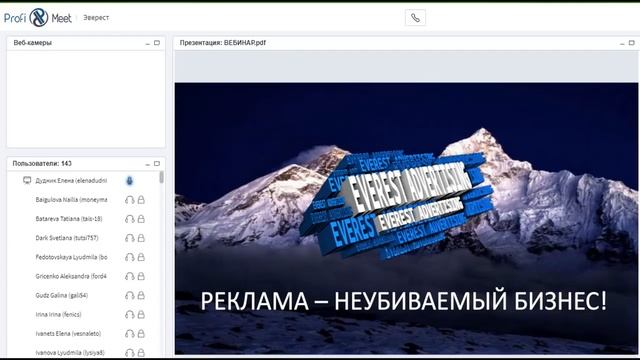
Task: Click headphones icon for Fedotovskaya Lyudmila
Action: pyautogui.click(x=129, y=257)
